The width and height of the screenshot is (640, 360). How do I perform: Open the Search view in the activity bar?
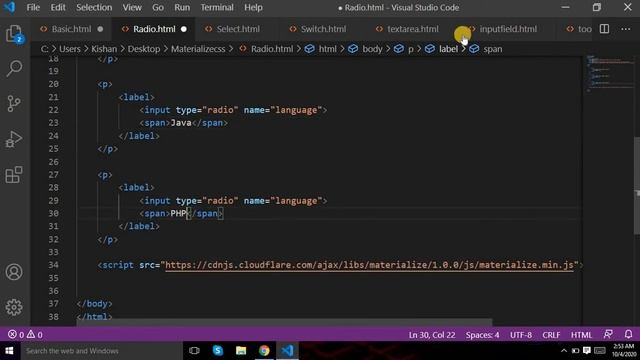[x=14, y=69]
